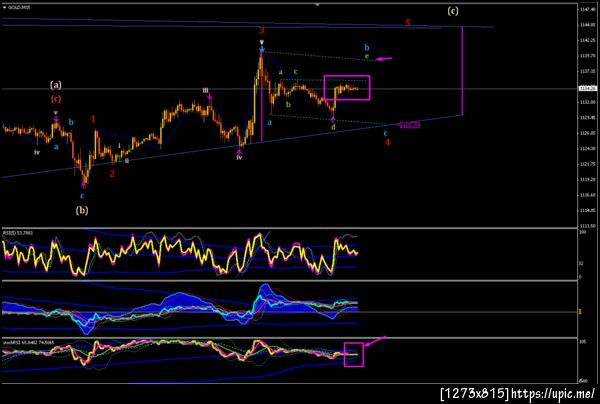
Task: Select the white (b) wave label
Action: click(82, 210)
